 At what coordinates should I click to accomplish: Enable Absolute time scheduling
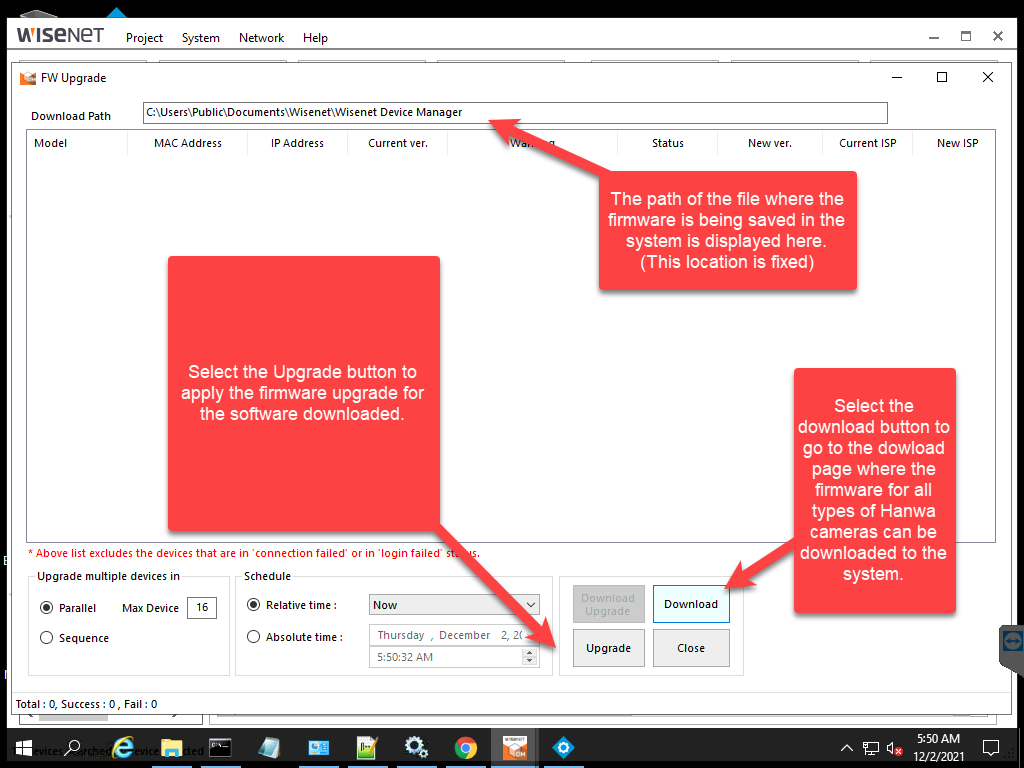254,636
